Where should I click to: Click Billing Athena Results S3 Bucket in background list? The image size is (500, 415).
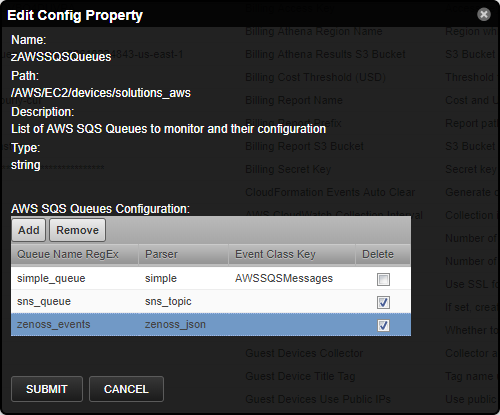325,54
